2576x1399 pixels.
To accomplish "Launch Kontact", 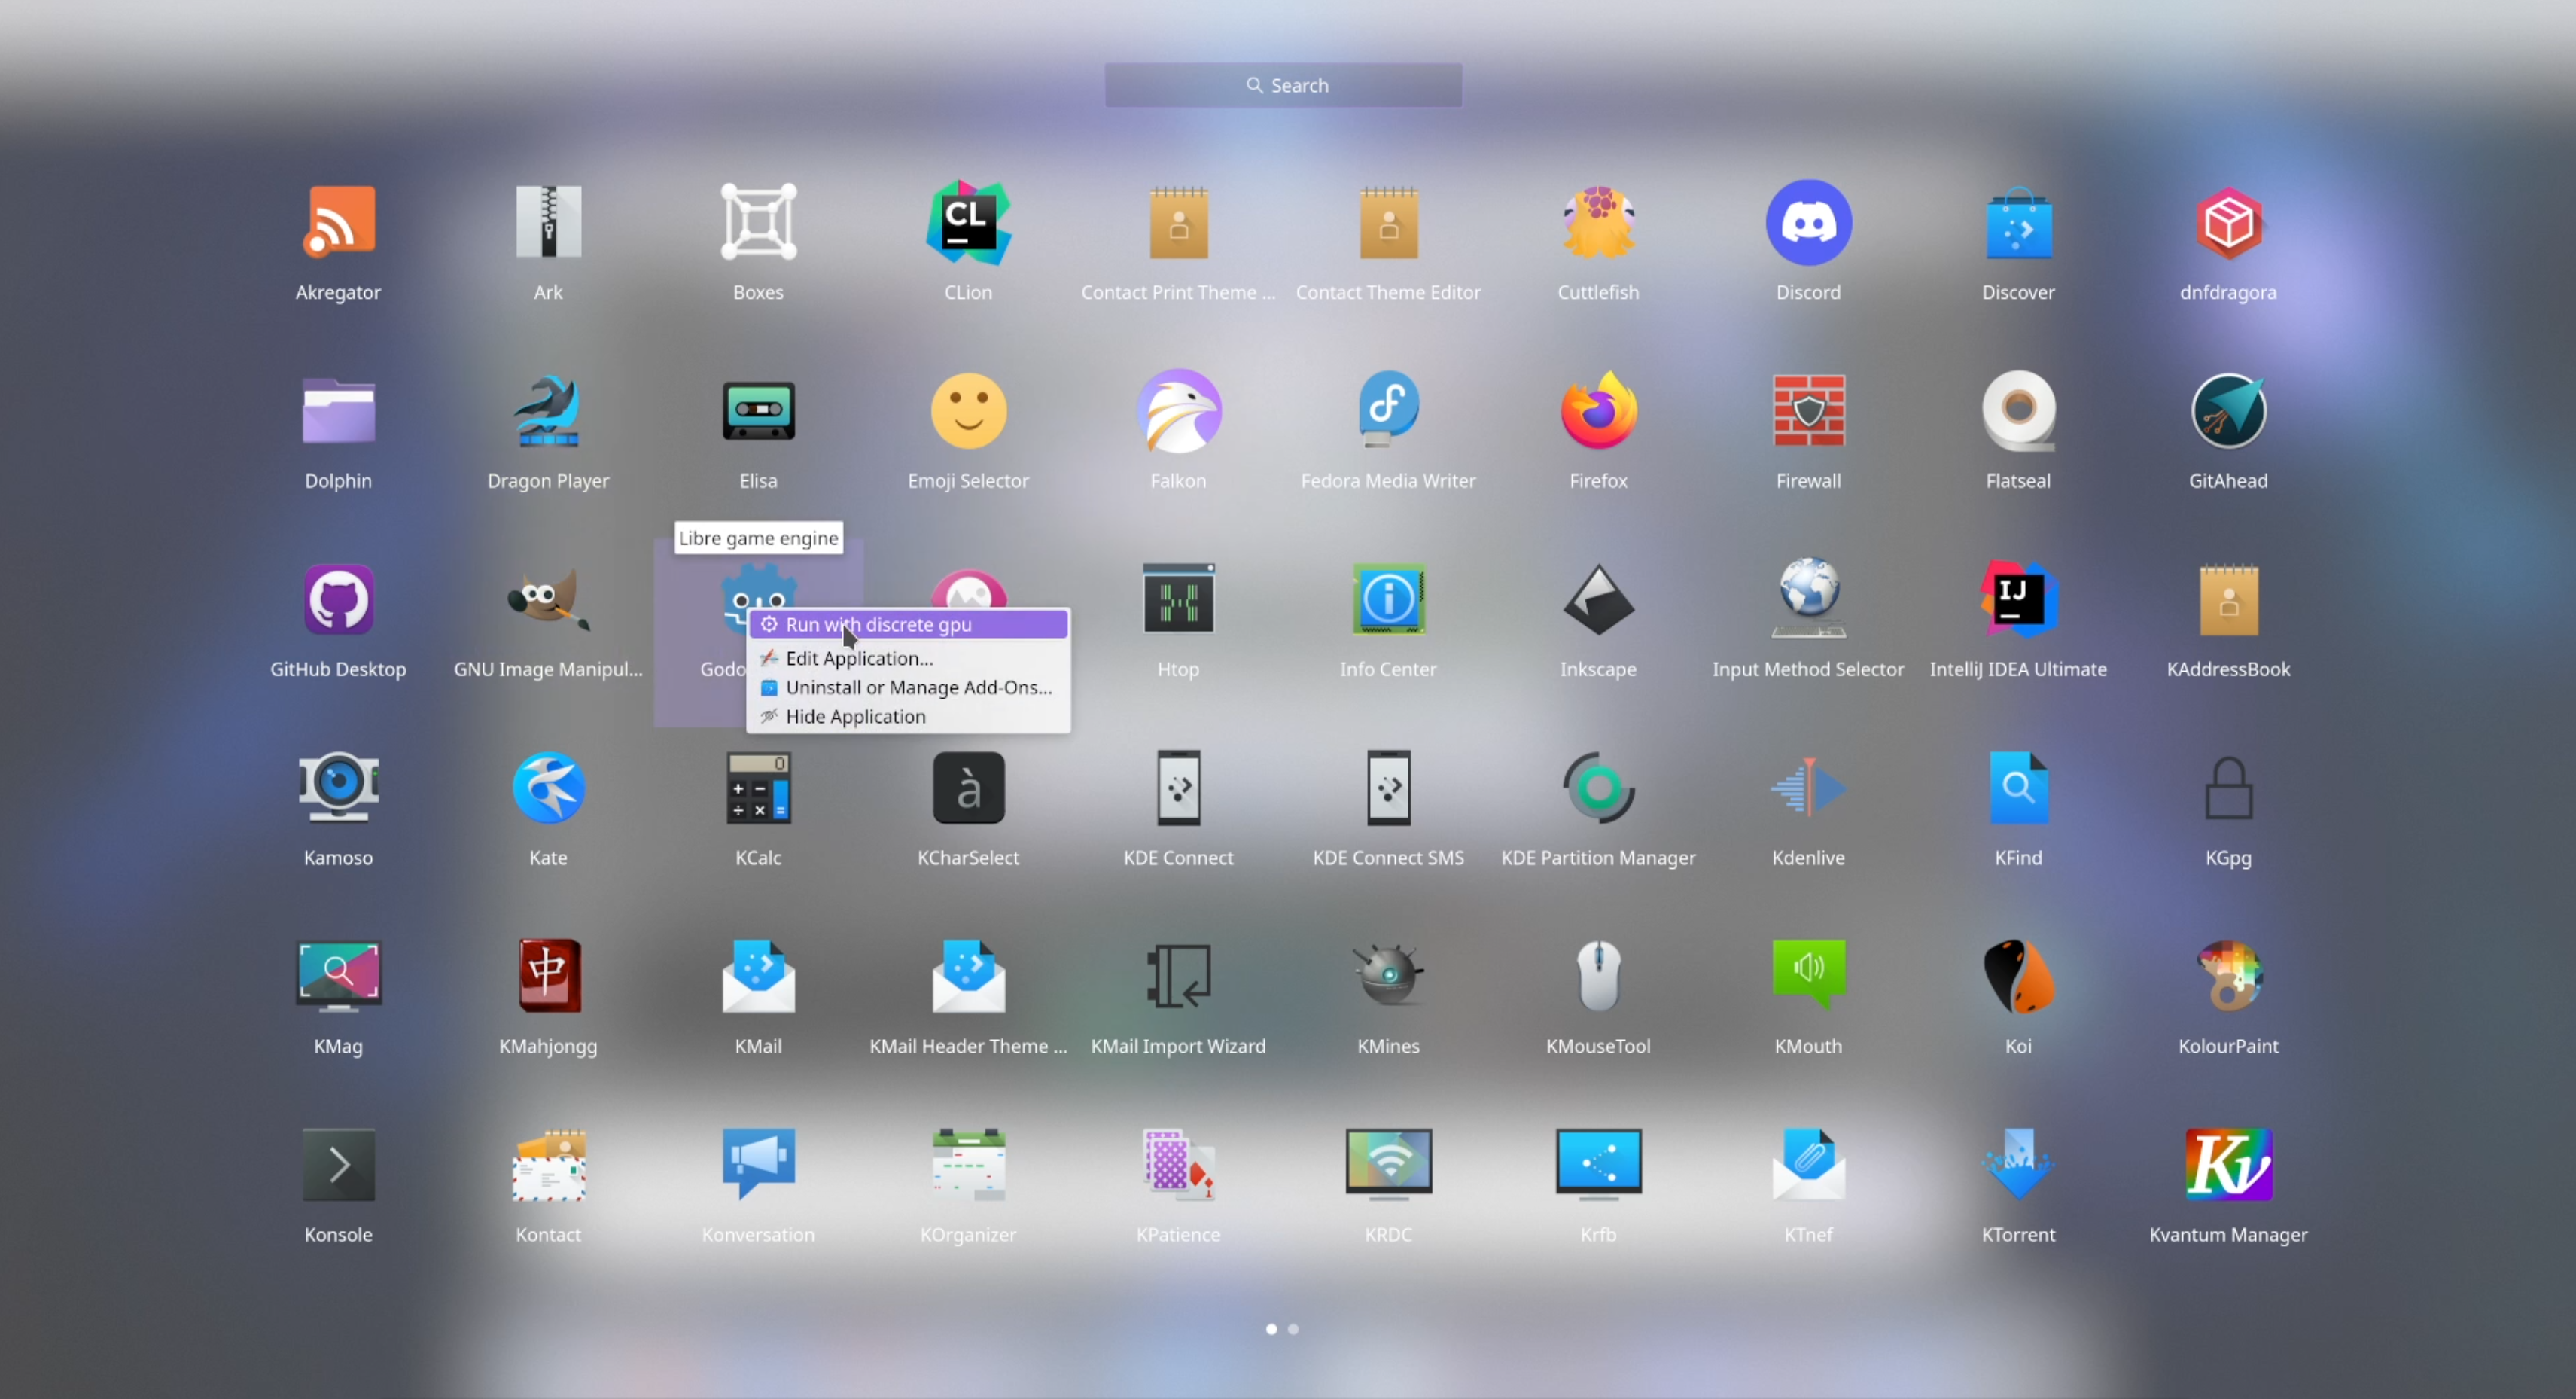I will (x=548, y=1165).
